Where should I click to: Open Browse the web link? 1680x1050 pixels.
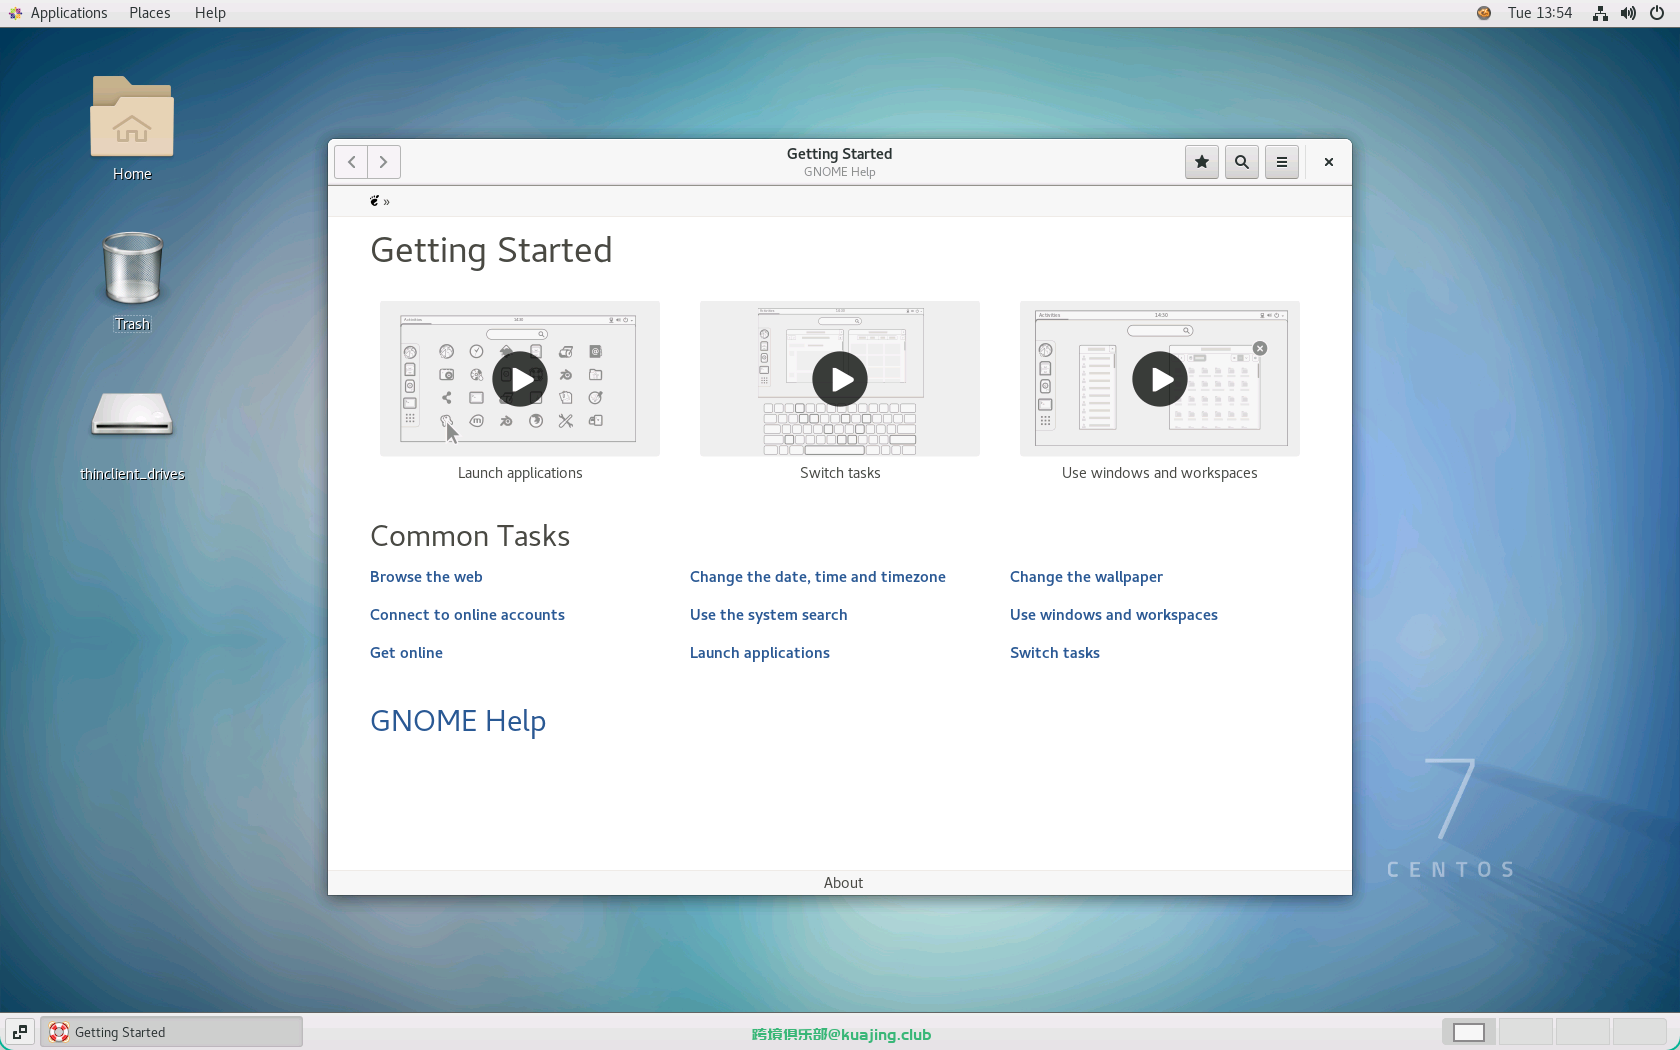426,577
